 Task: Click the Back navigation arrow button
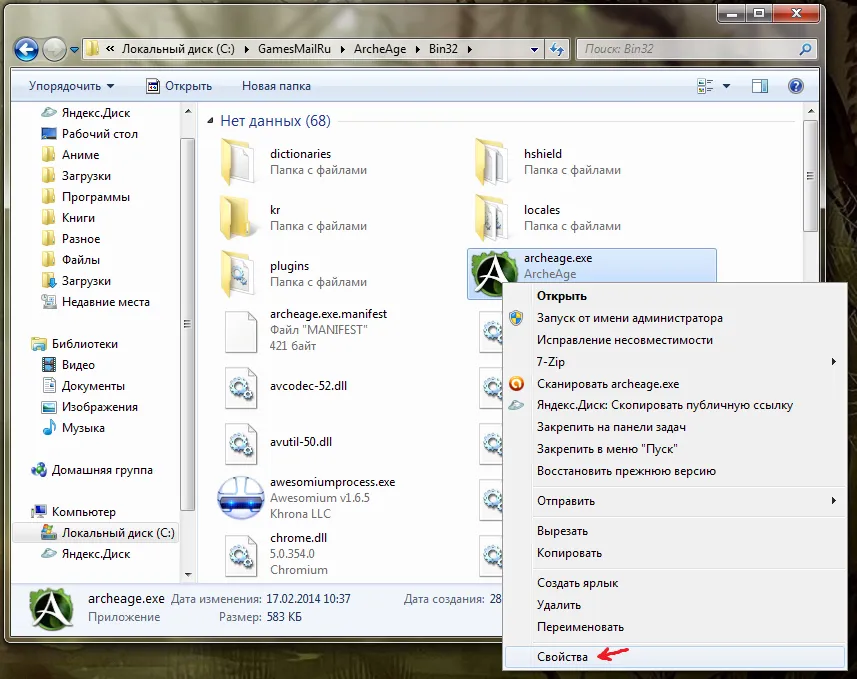click(x=26, y=48)
